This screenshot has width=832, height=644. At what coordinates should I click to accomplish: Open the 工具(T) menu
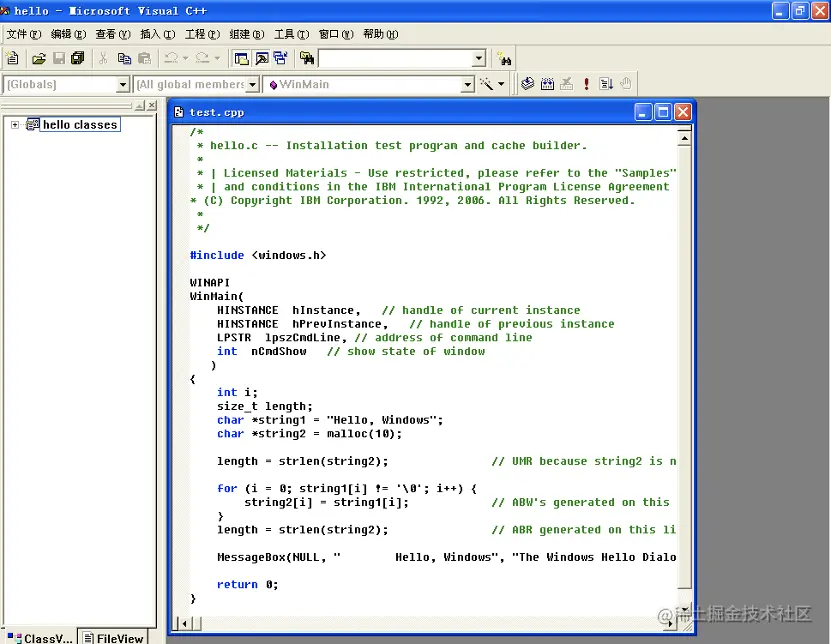291,34
